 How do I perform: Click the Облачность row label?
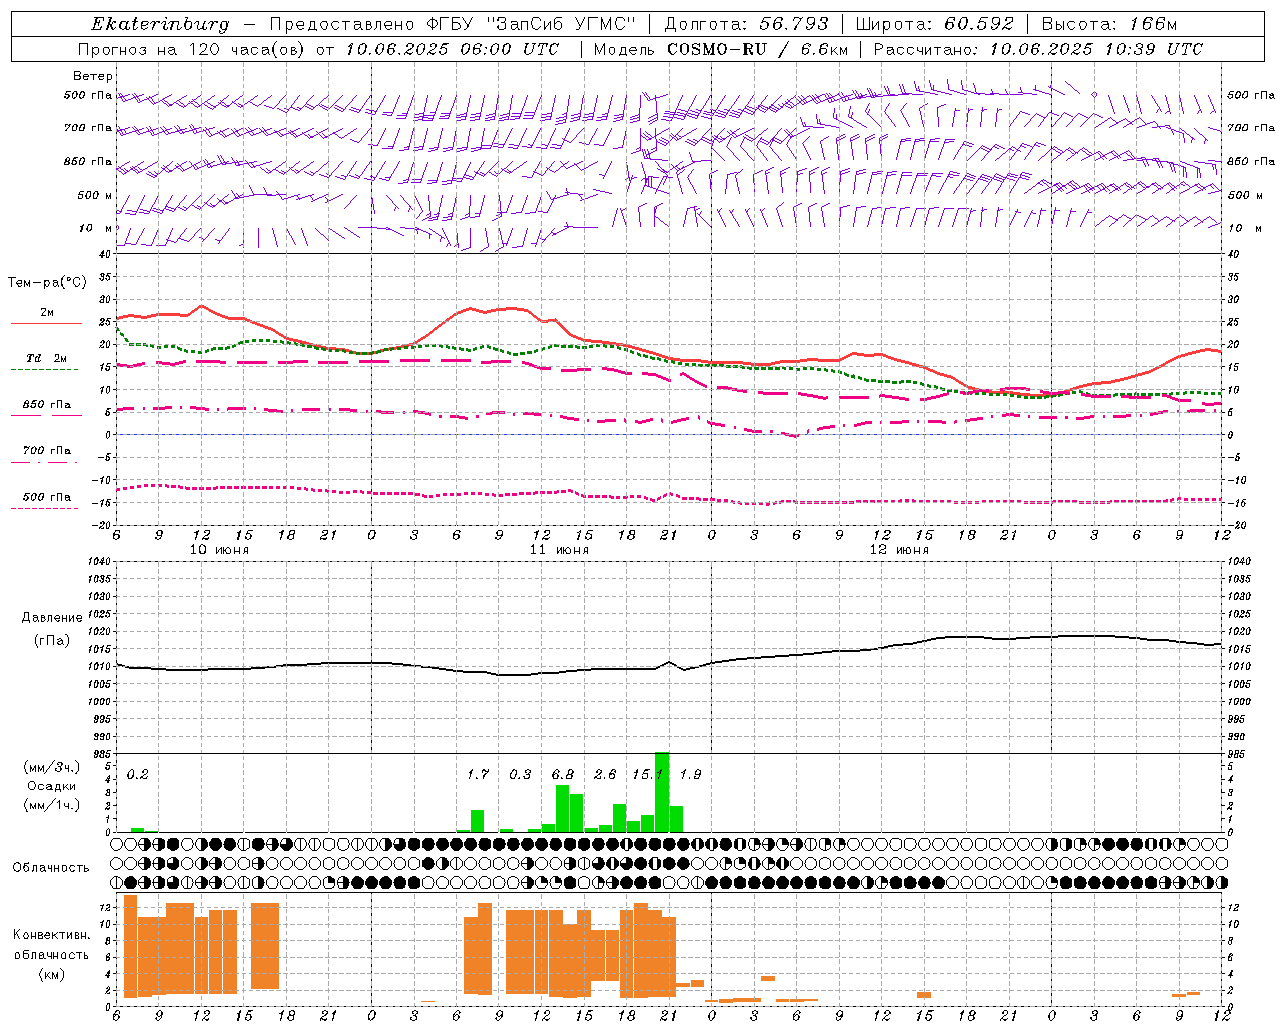(x=51, y=867)
